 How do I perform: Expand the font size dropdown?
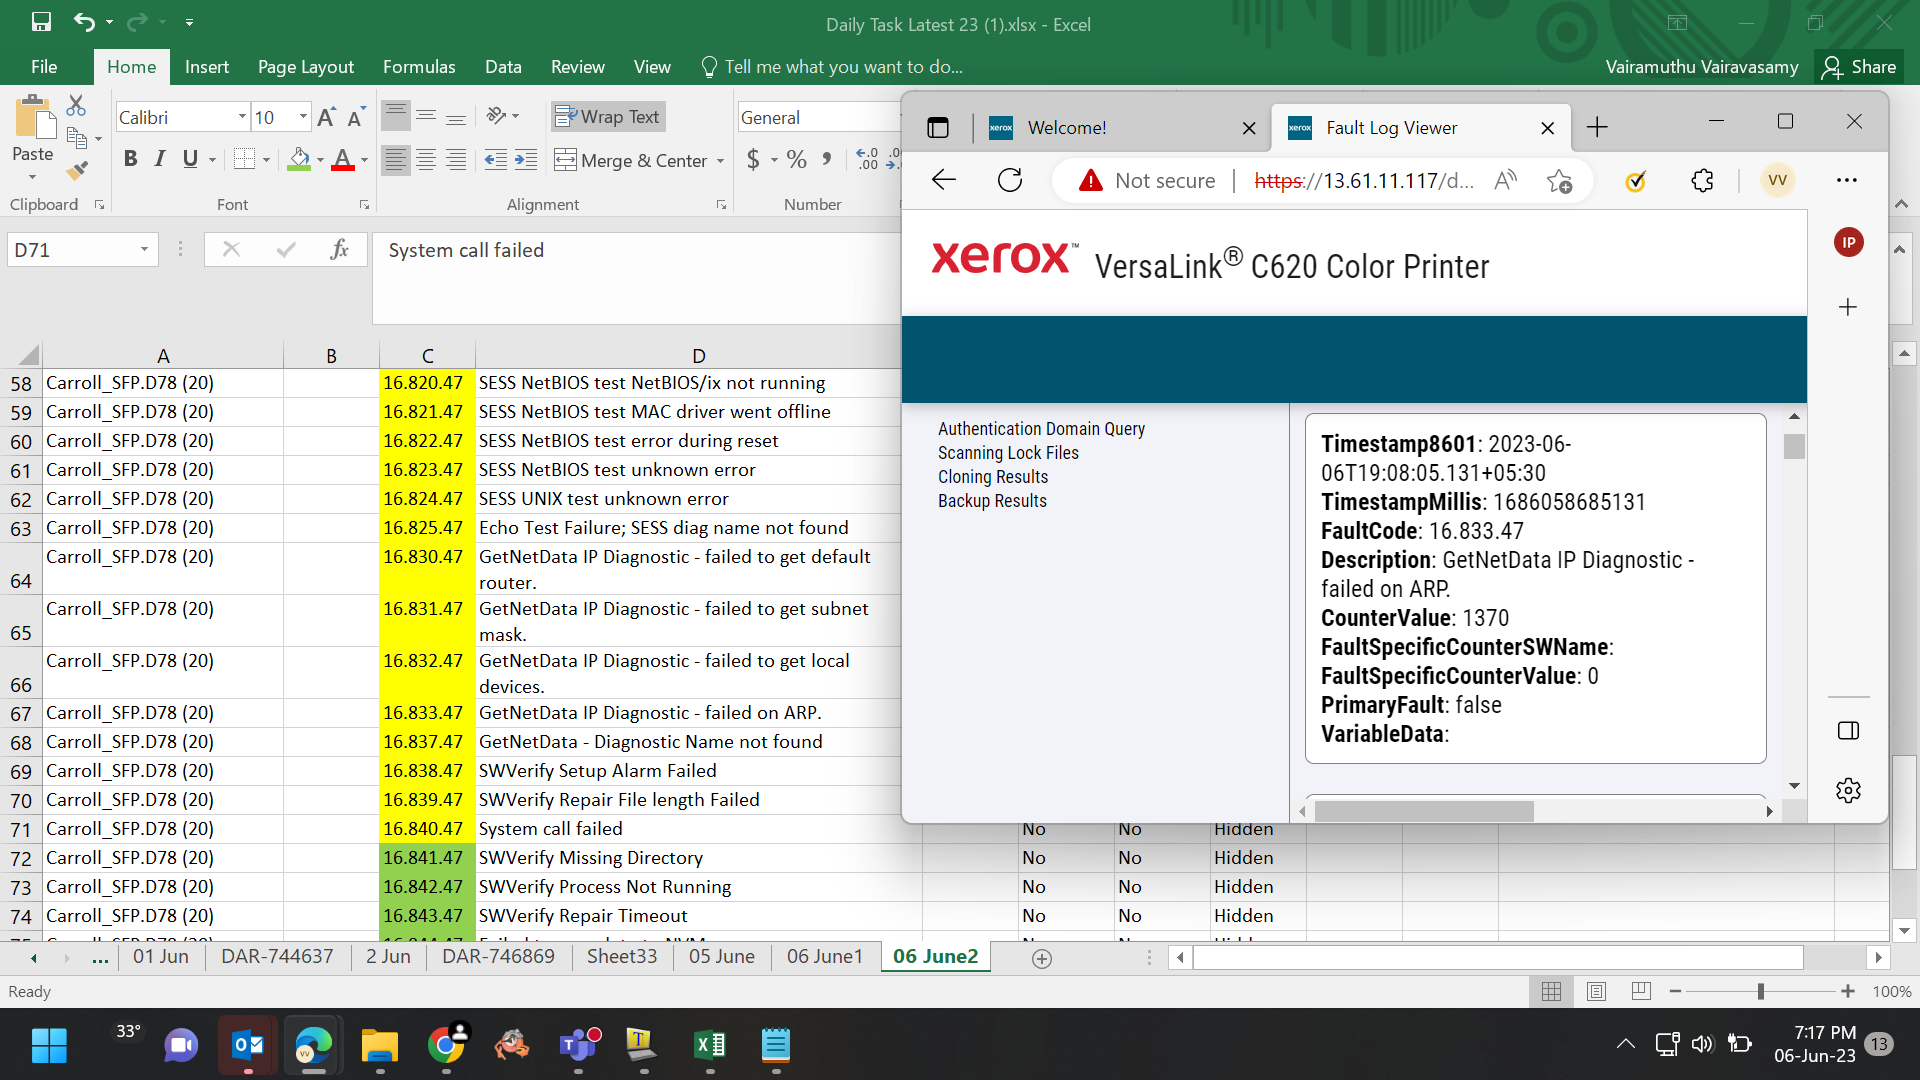tap(303, 117)
